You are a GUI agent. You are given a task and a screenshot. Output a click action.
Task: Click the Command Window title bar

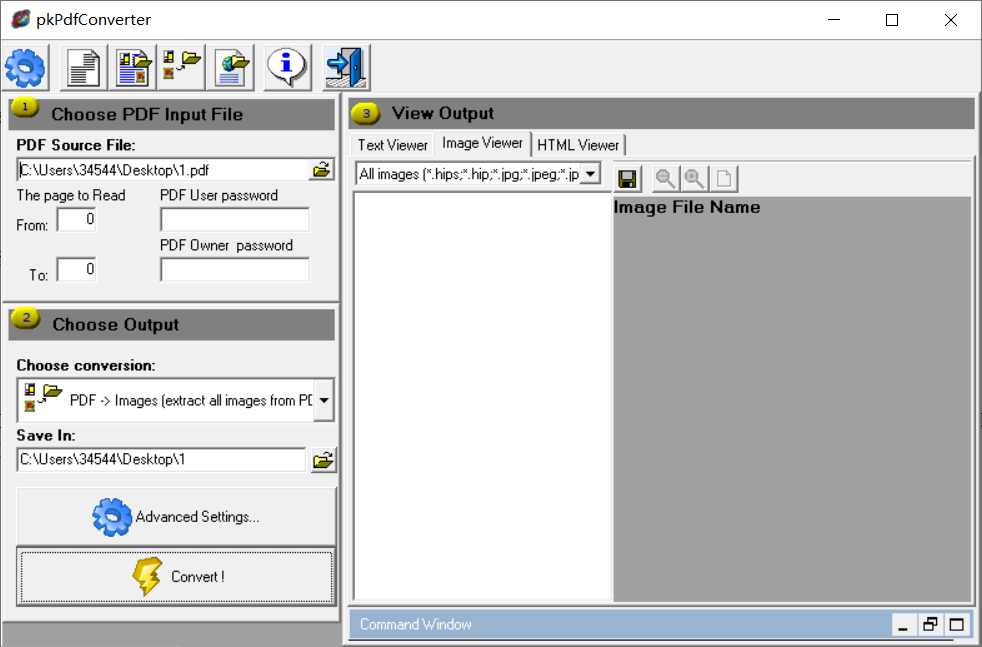pos(661,624)
